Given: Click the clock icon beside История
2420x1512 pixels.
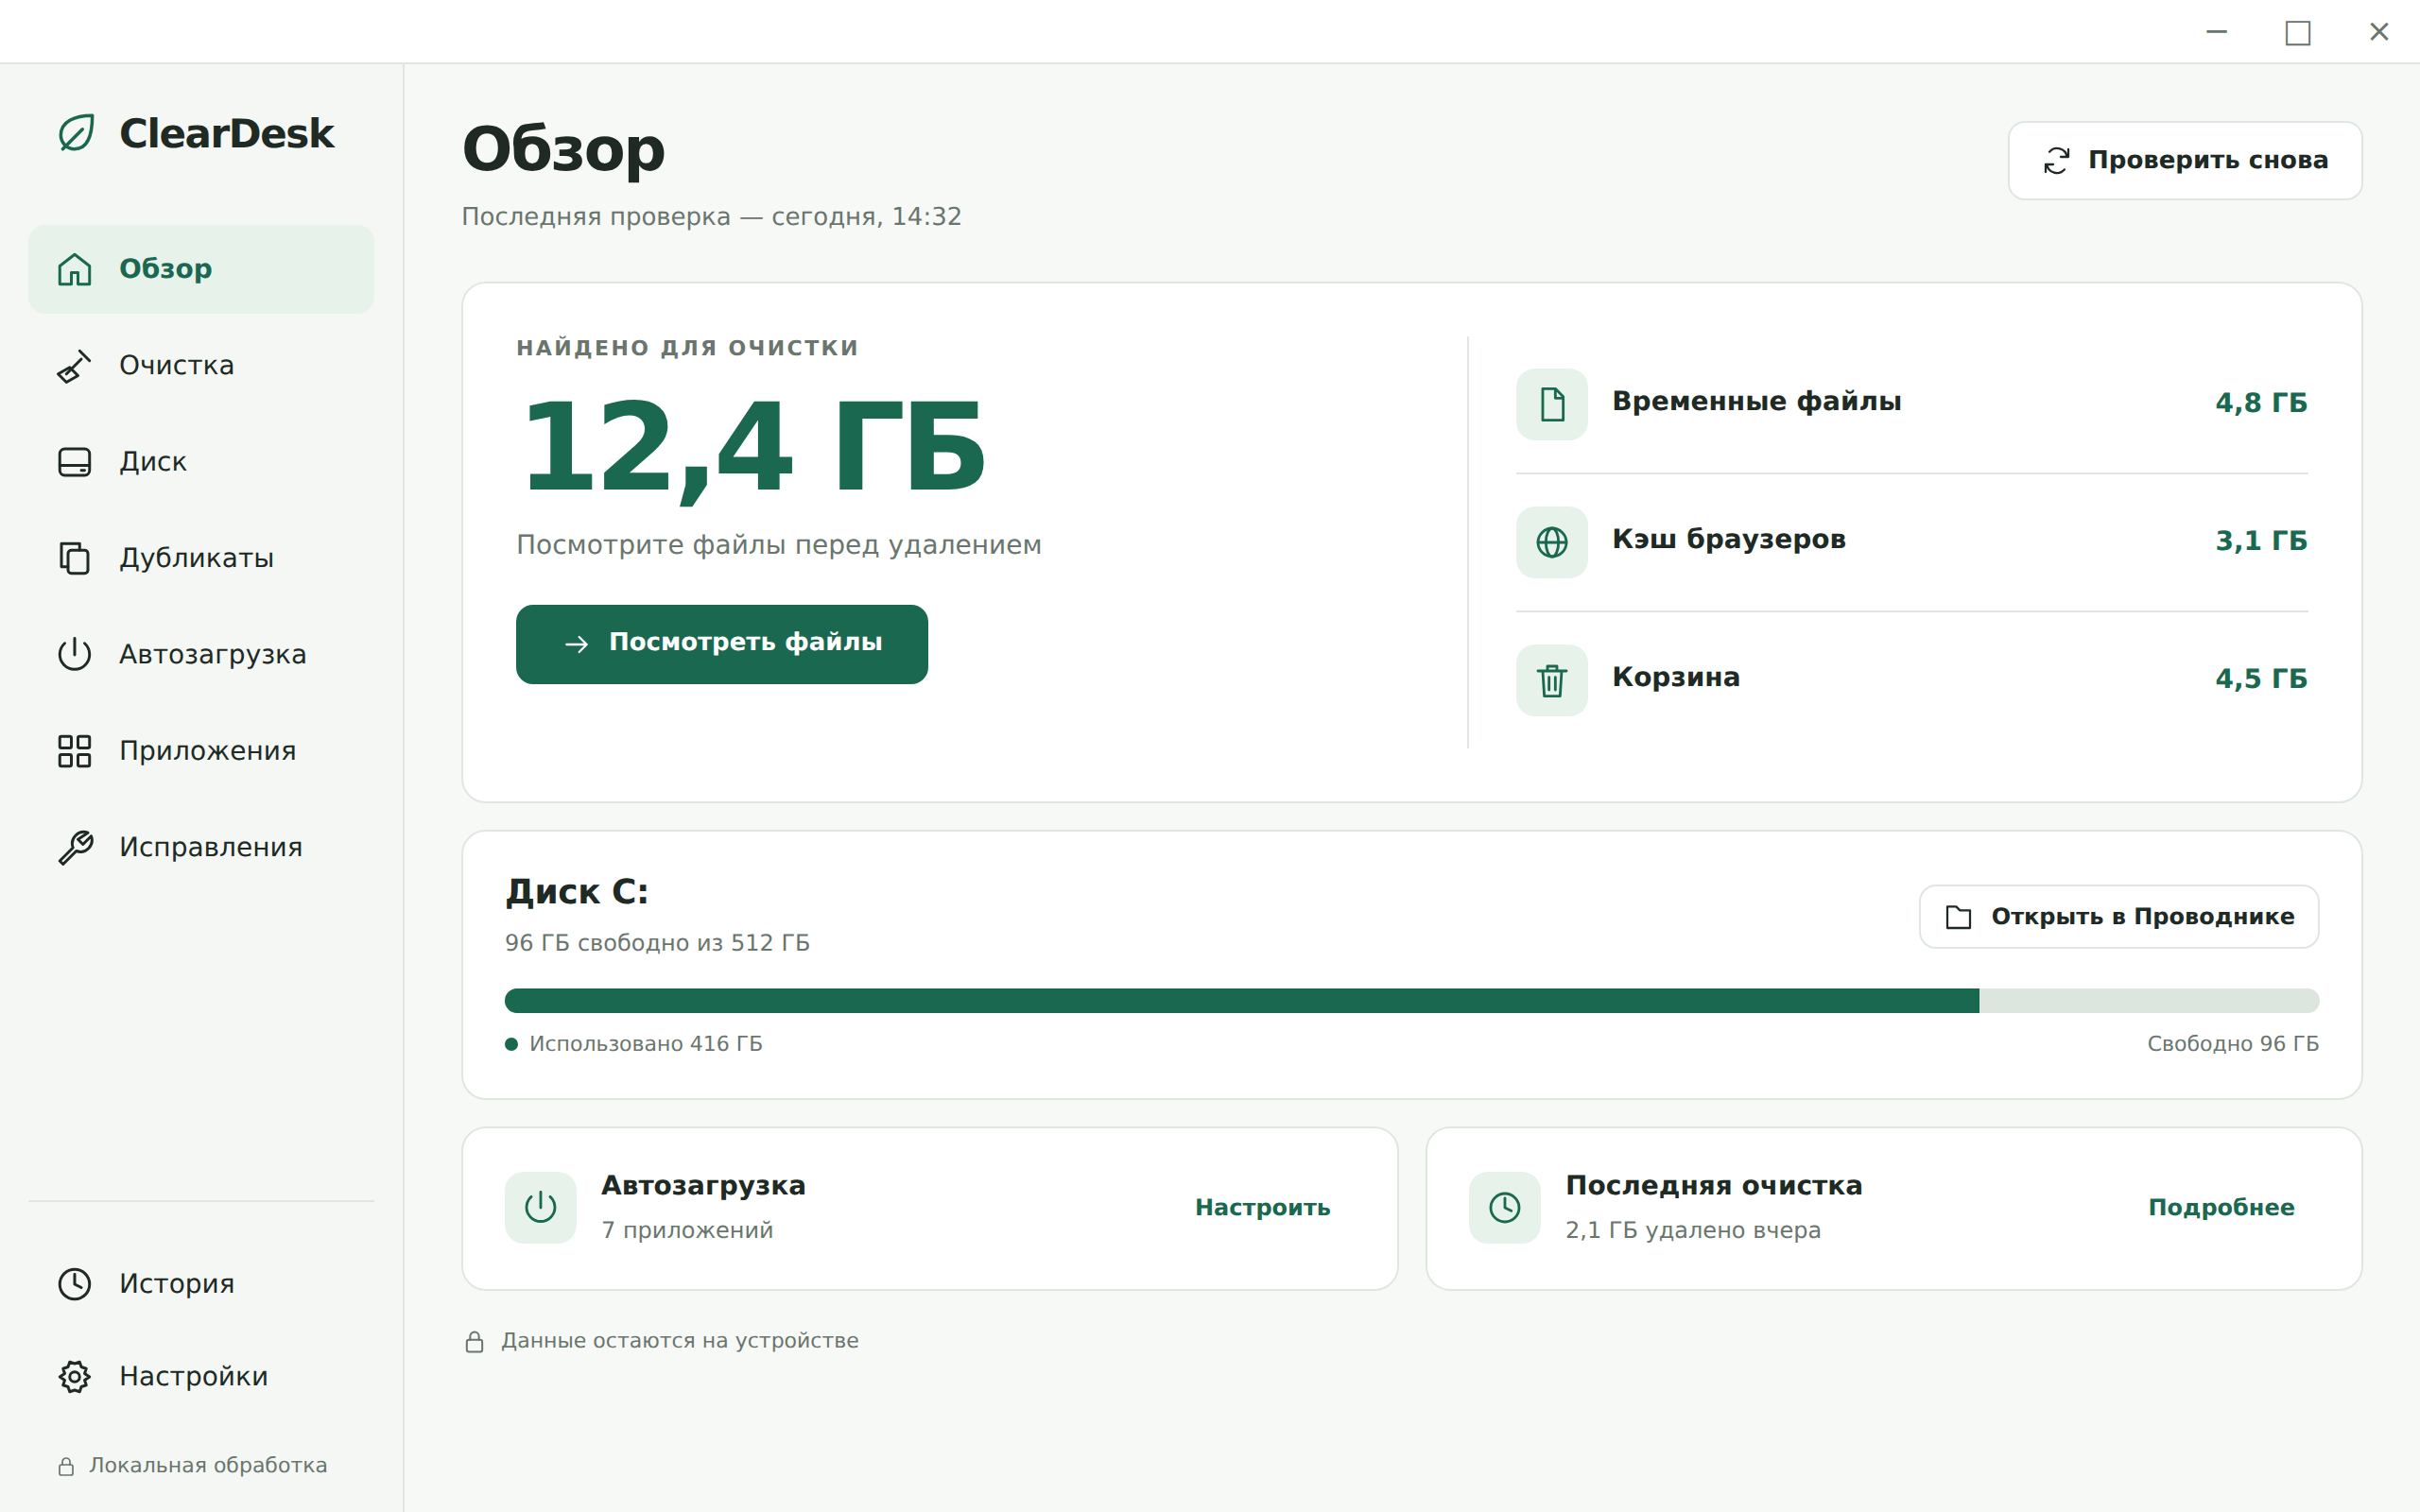Looking at the screenshot, I should (75, 1284).
